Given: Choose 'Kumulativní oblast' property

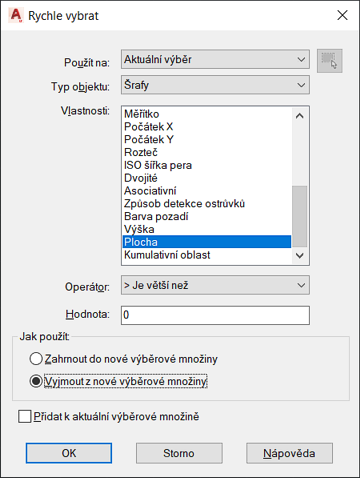Looking at the screenshot, I should coord(207,255).
